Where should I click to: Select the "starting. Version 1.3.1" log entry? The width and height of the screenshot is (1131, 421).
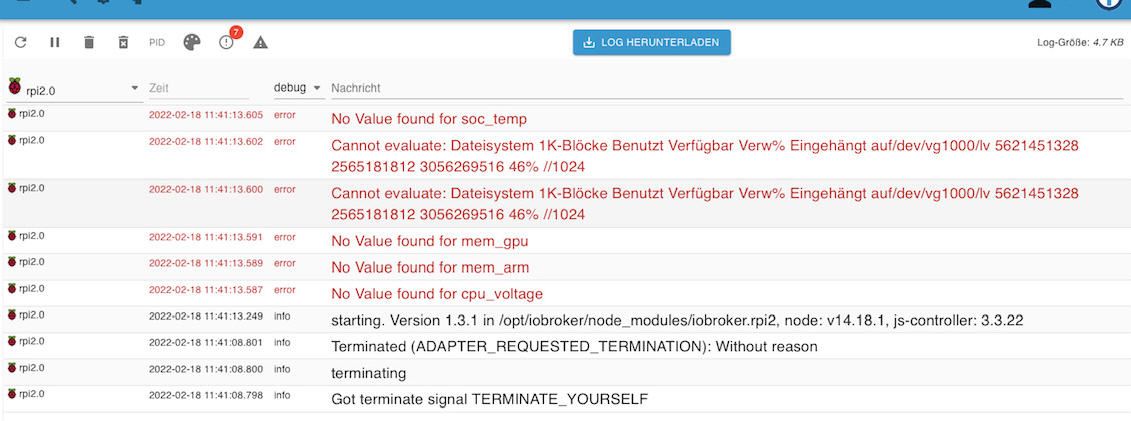676,321
